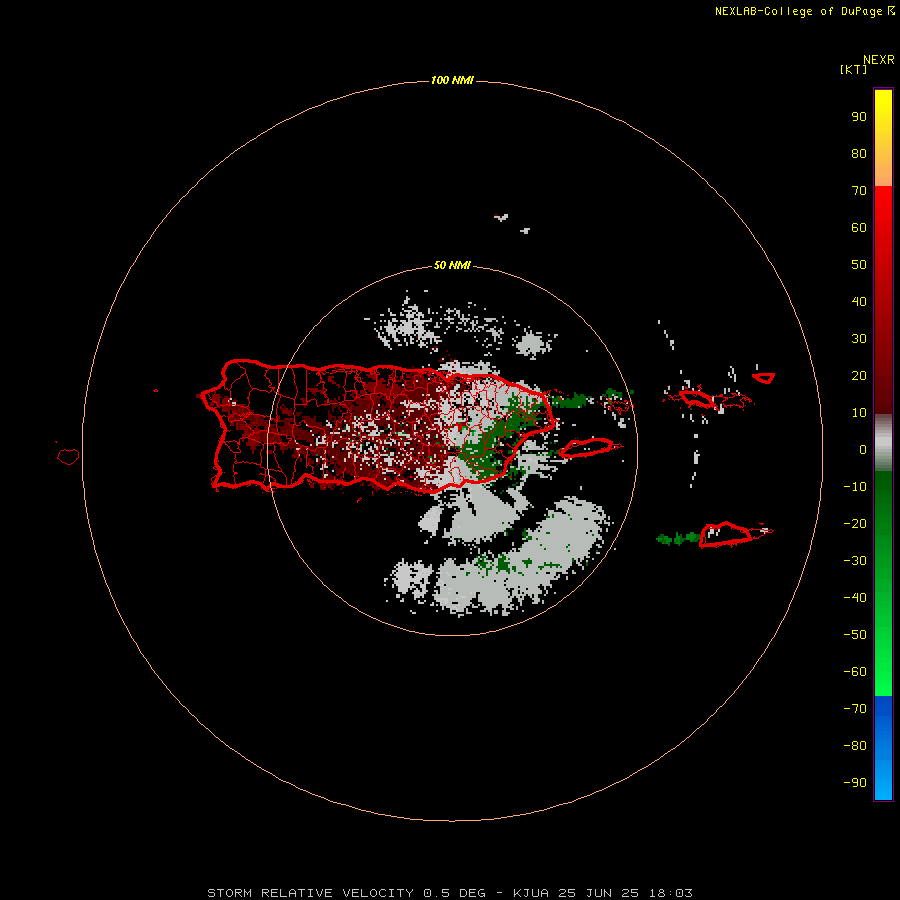The width and height of the screenshot is (900, 900).
Task: Click the 70 value on velocity scale
Action: [859, 191]
